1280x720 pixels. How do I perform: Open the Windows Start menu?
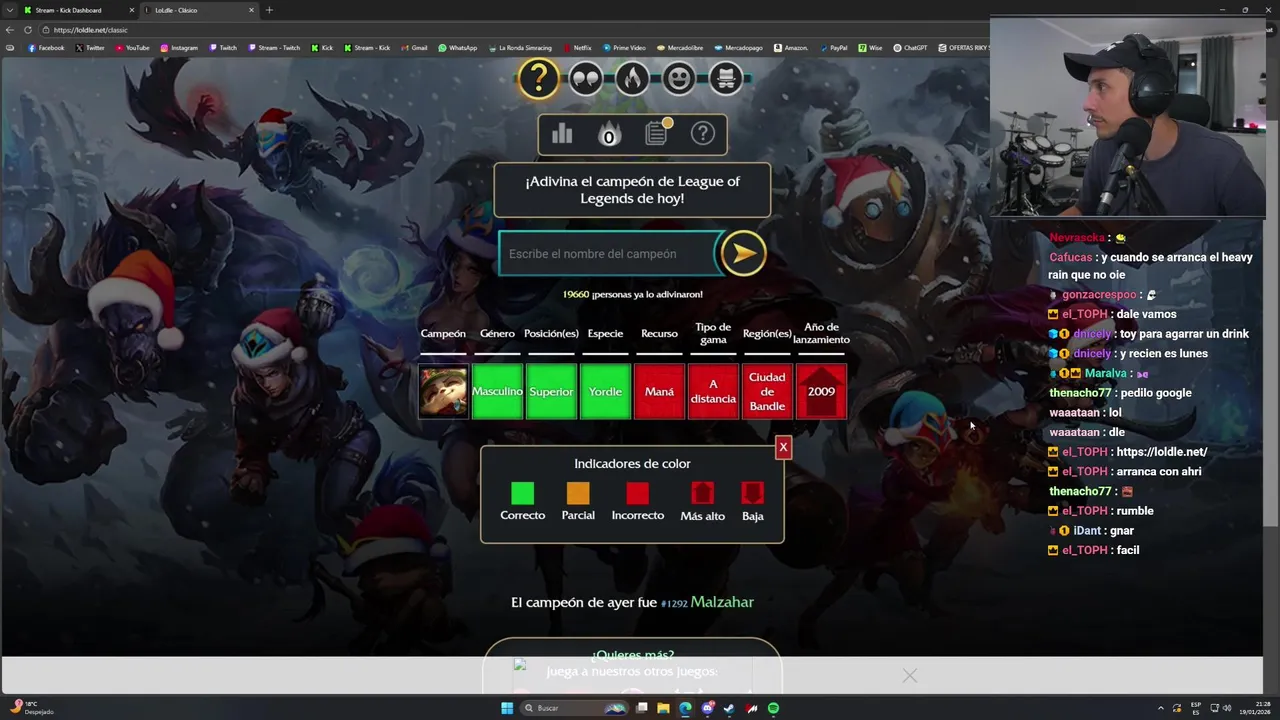click(507, 708)
